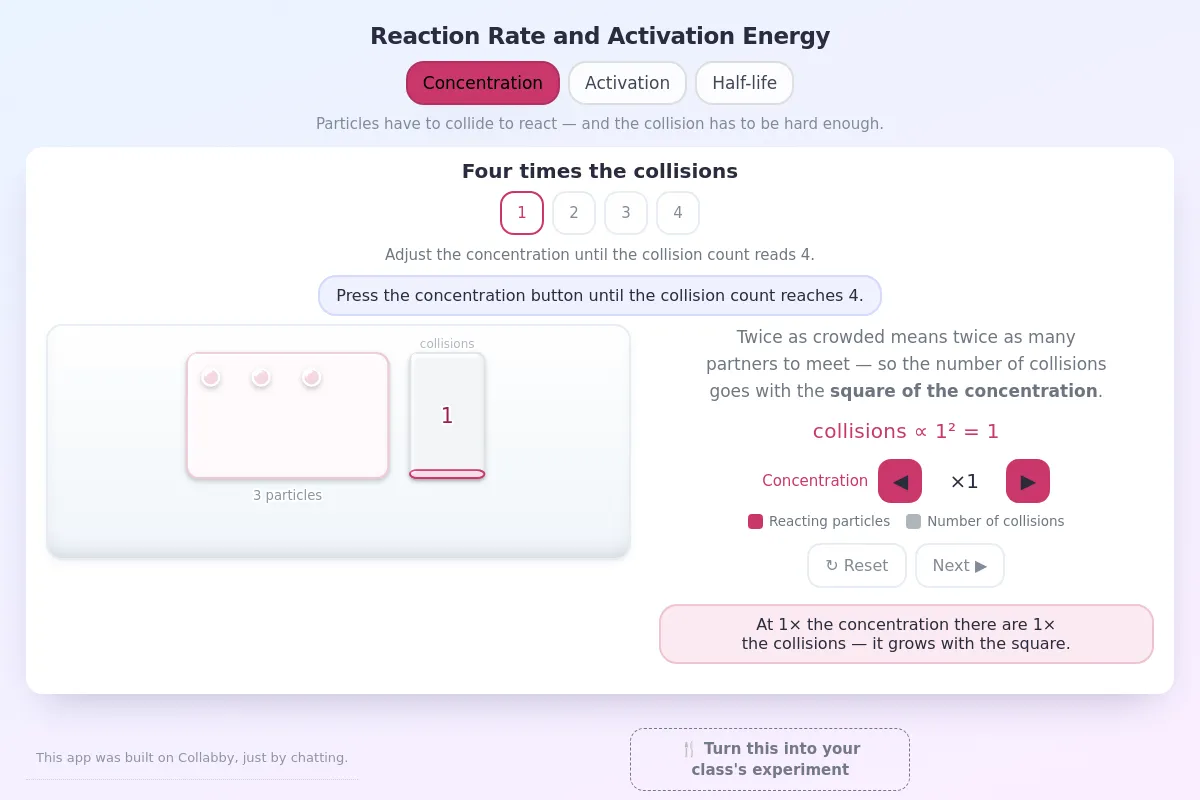Select step 1 of the challenge

tap(522, 213)
